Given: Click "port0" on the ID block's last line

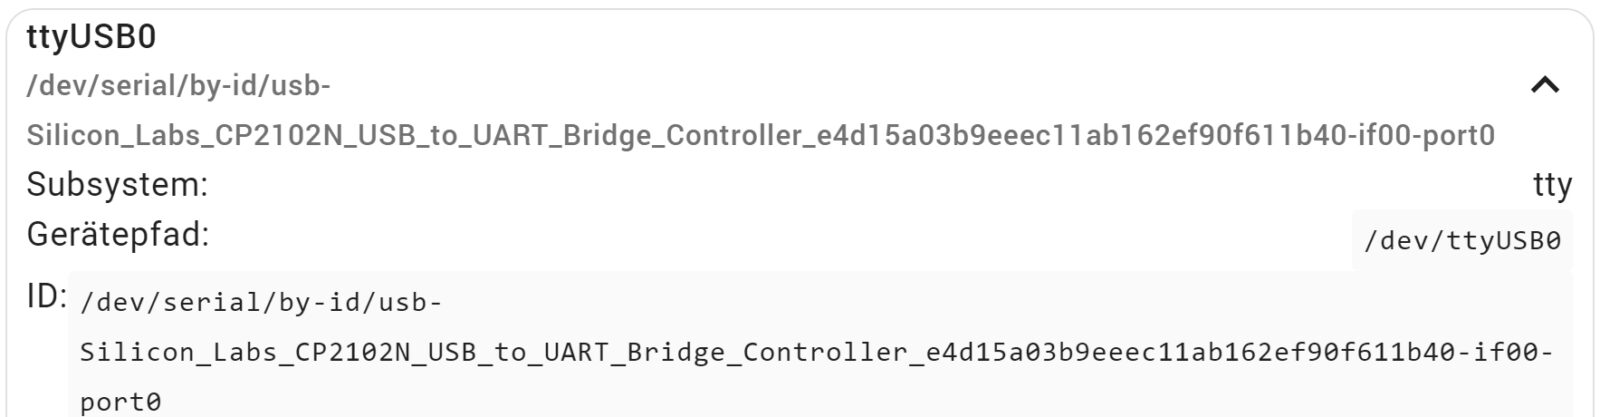Looking at the screenshot, I should click(120, 402).
